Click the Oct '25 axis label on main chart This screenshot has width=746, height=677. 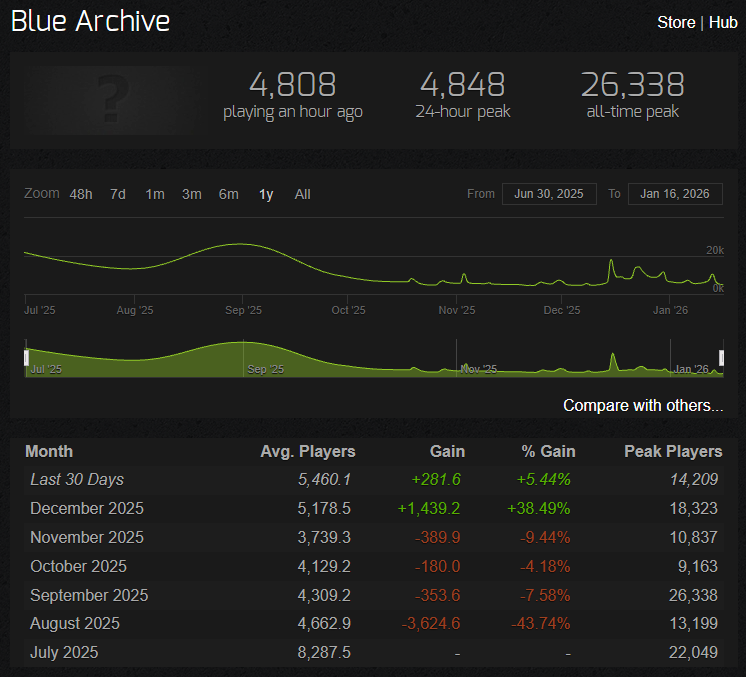[x=348, y=310]
